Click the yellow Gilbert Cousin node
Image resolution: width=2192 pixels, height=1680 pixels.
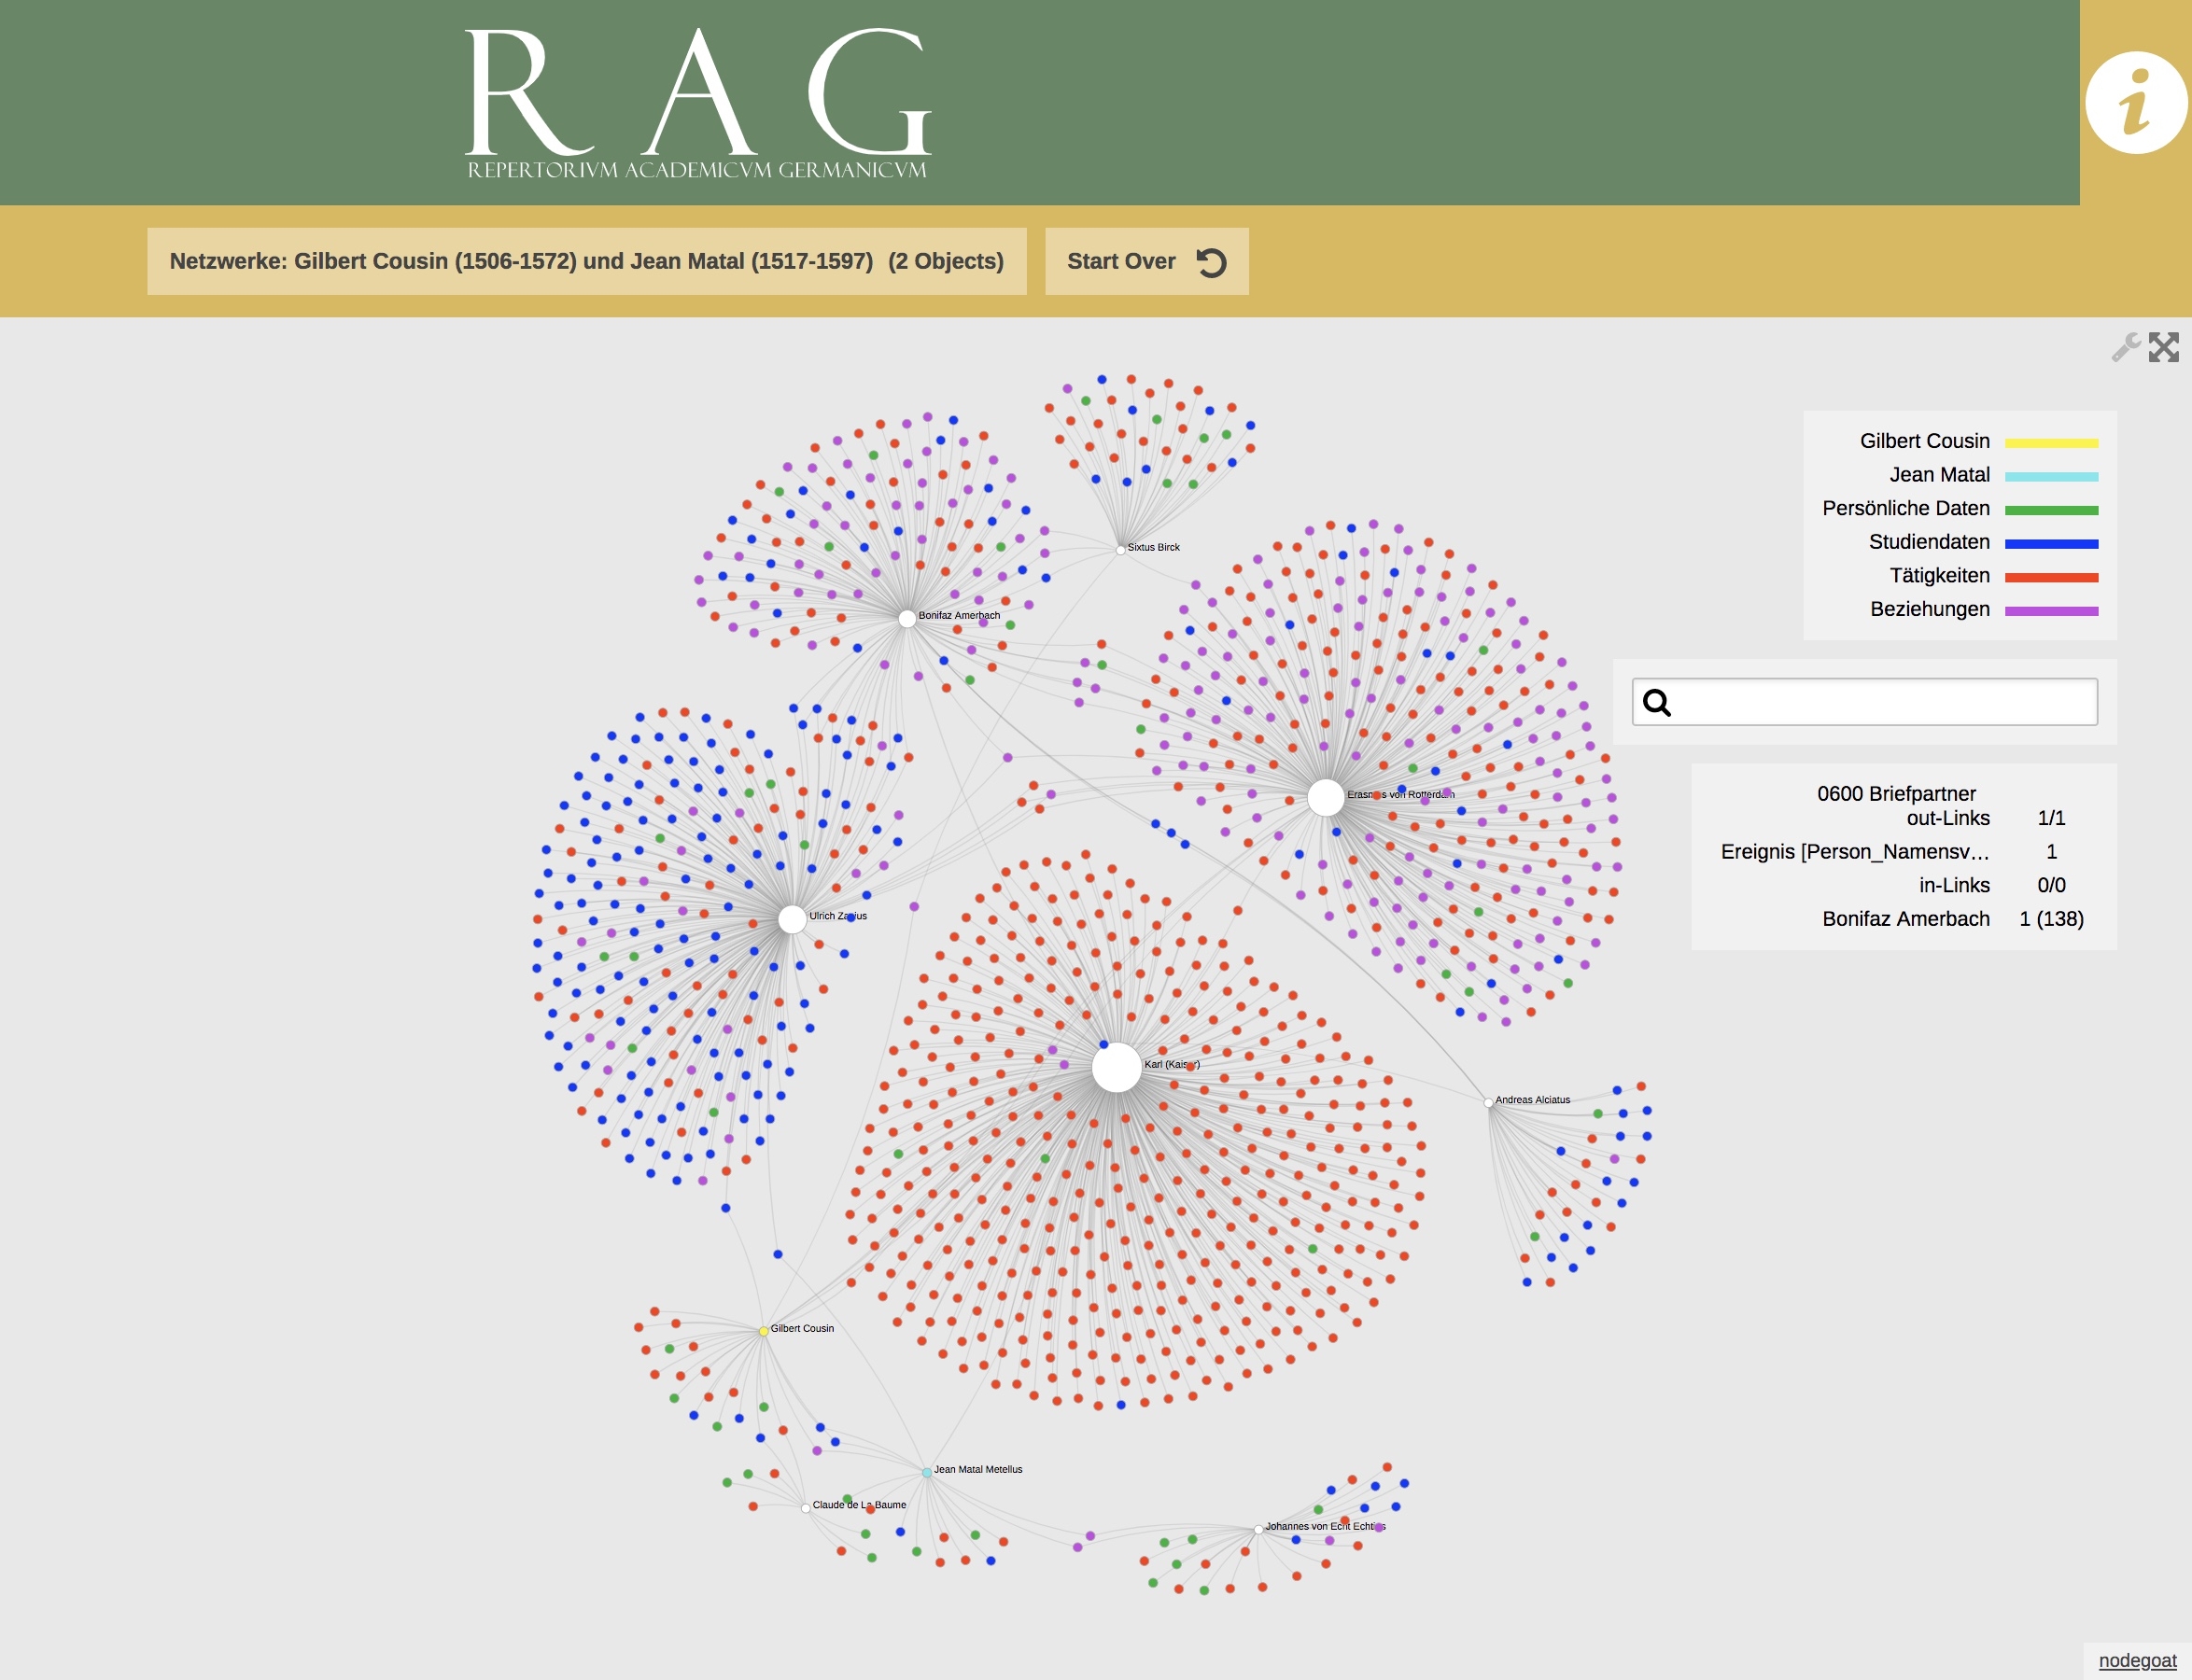click(x=763, y=1331)
